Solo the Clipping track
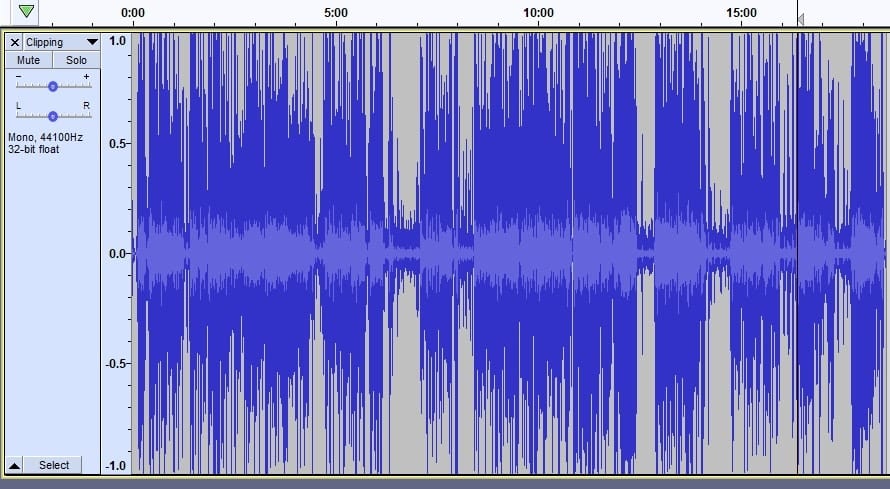 click(x=76, y=60)
